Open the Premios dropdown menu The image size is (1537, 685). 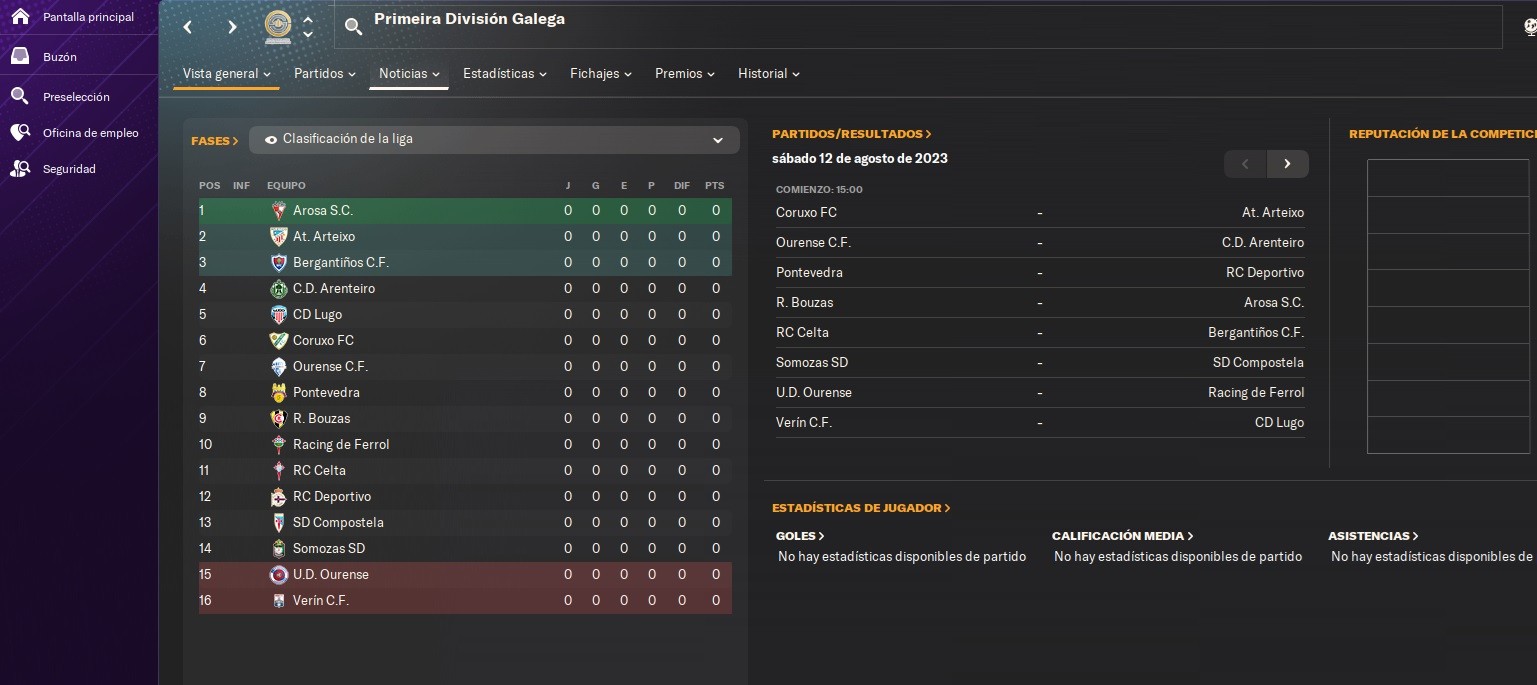click(685, 74)
